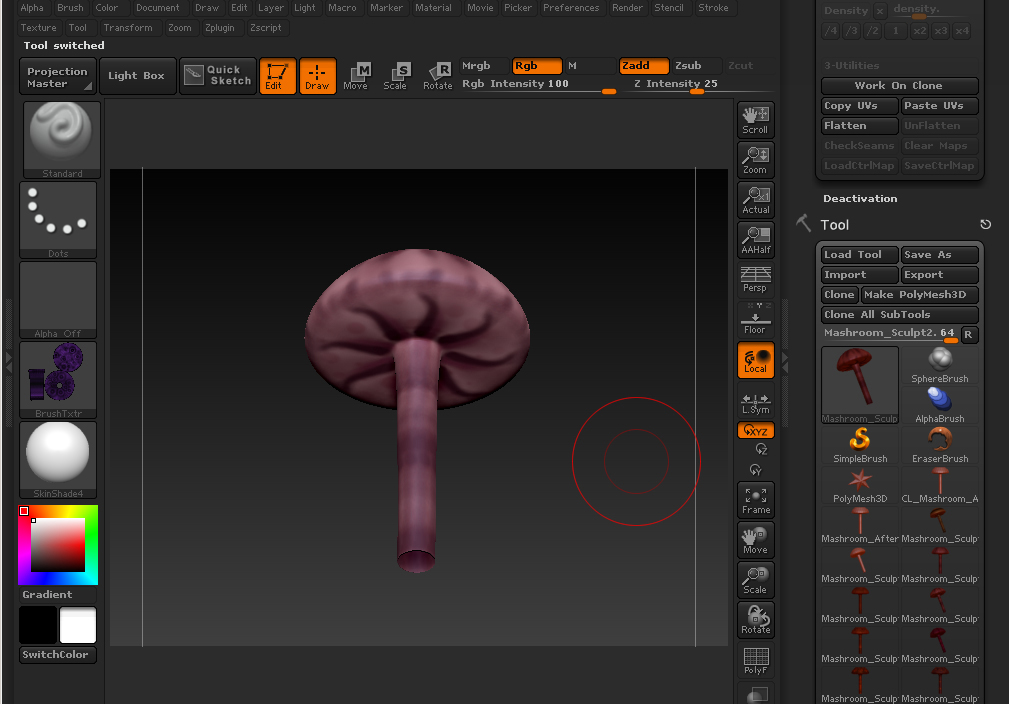Expand the Projection Master button

point(57,77)
